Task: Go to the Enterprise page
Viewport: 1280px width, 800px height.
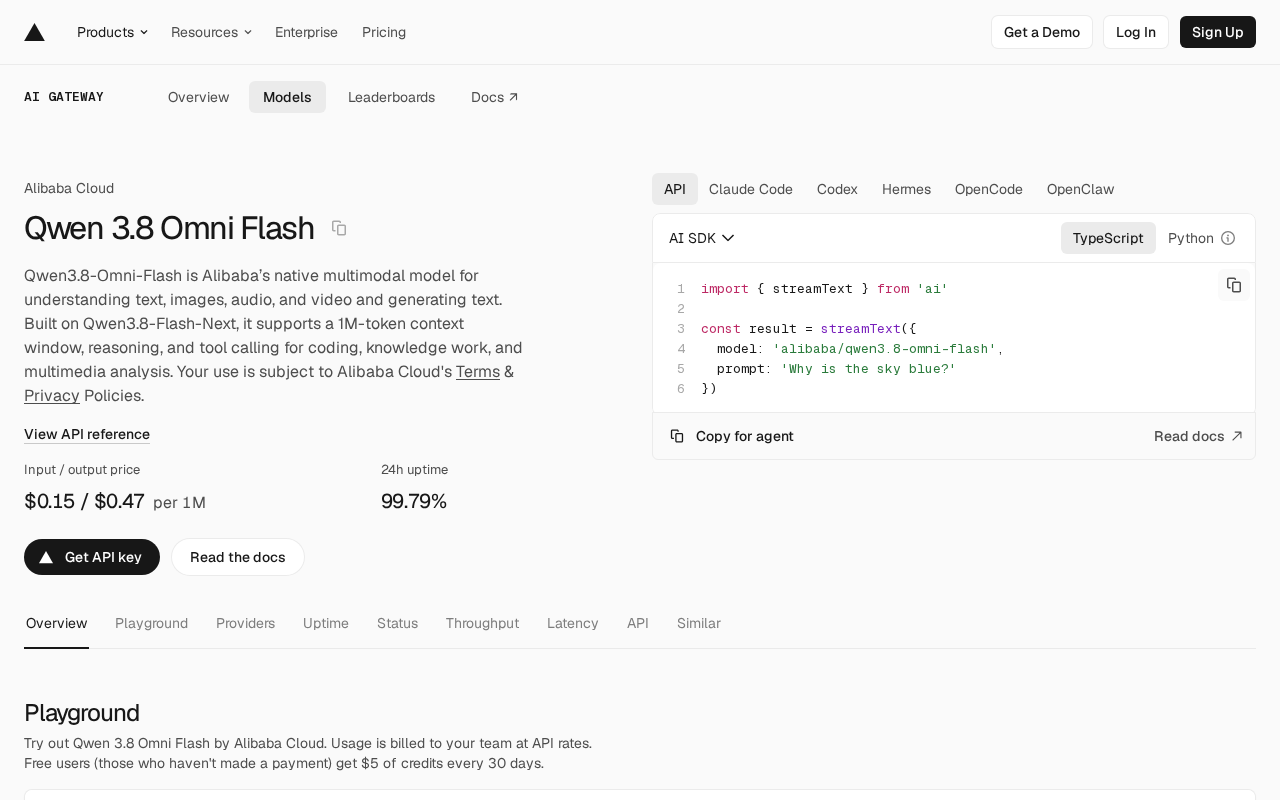Action: click(306, 32)
